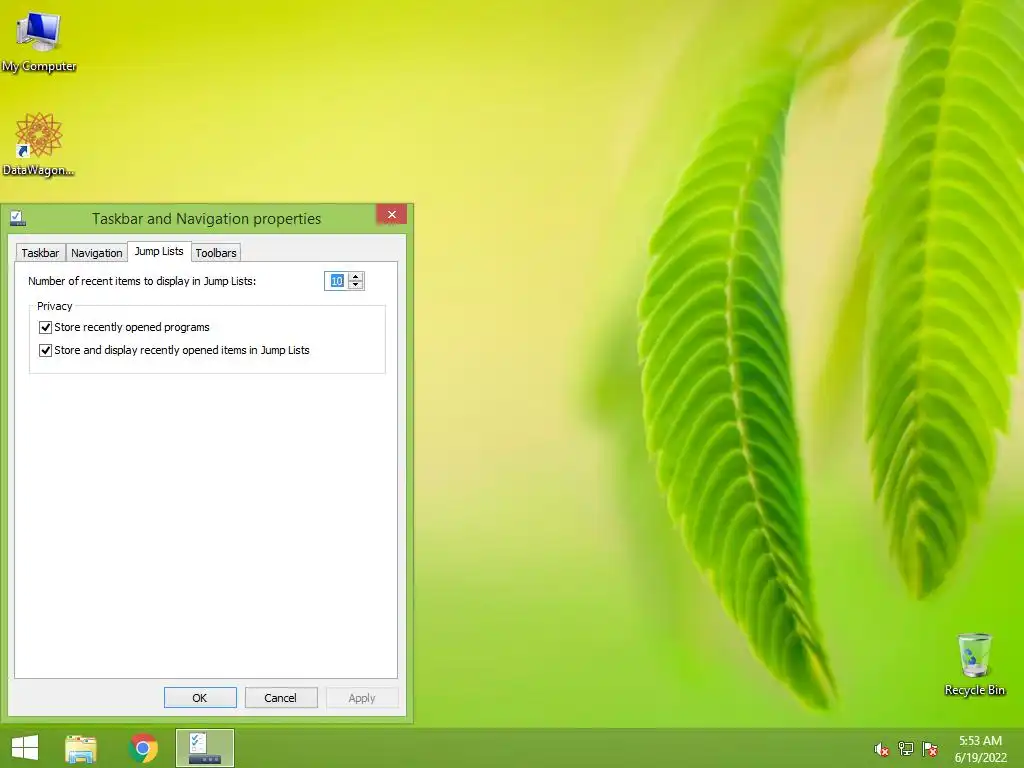Switch to the Navigation tab
Screen dimensions: 1024x768
pos(97,253)
